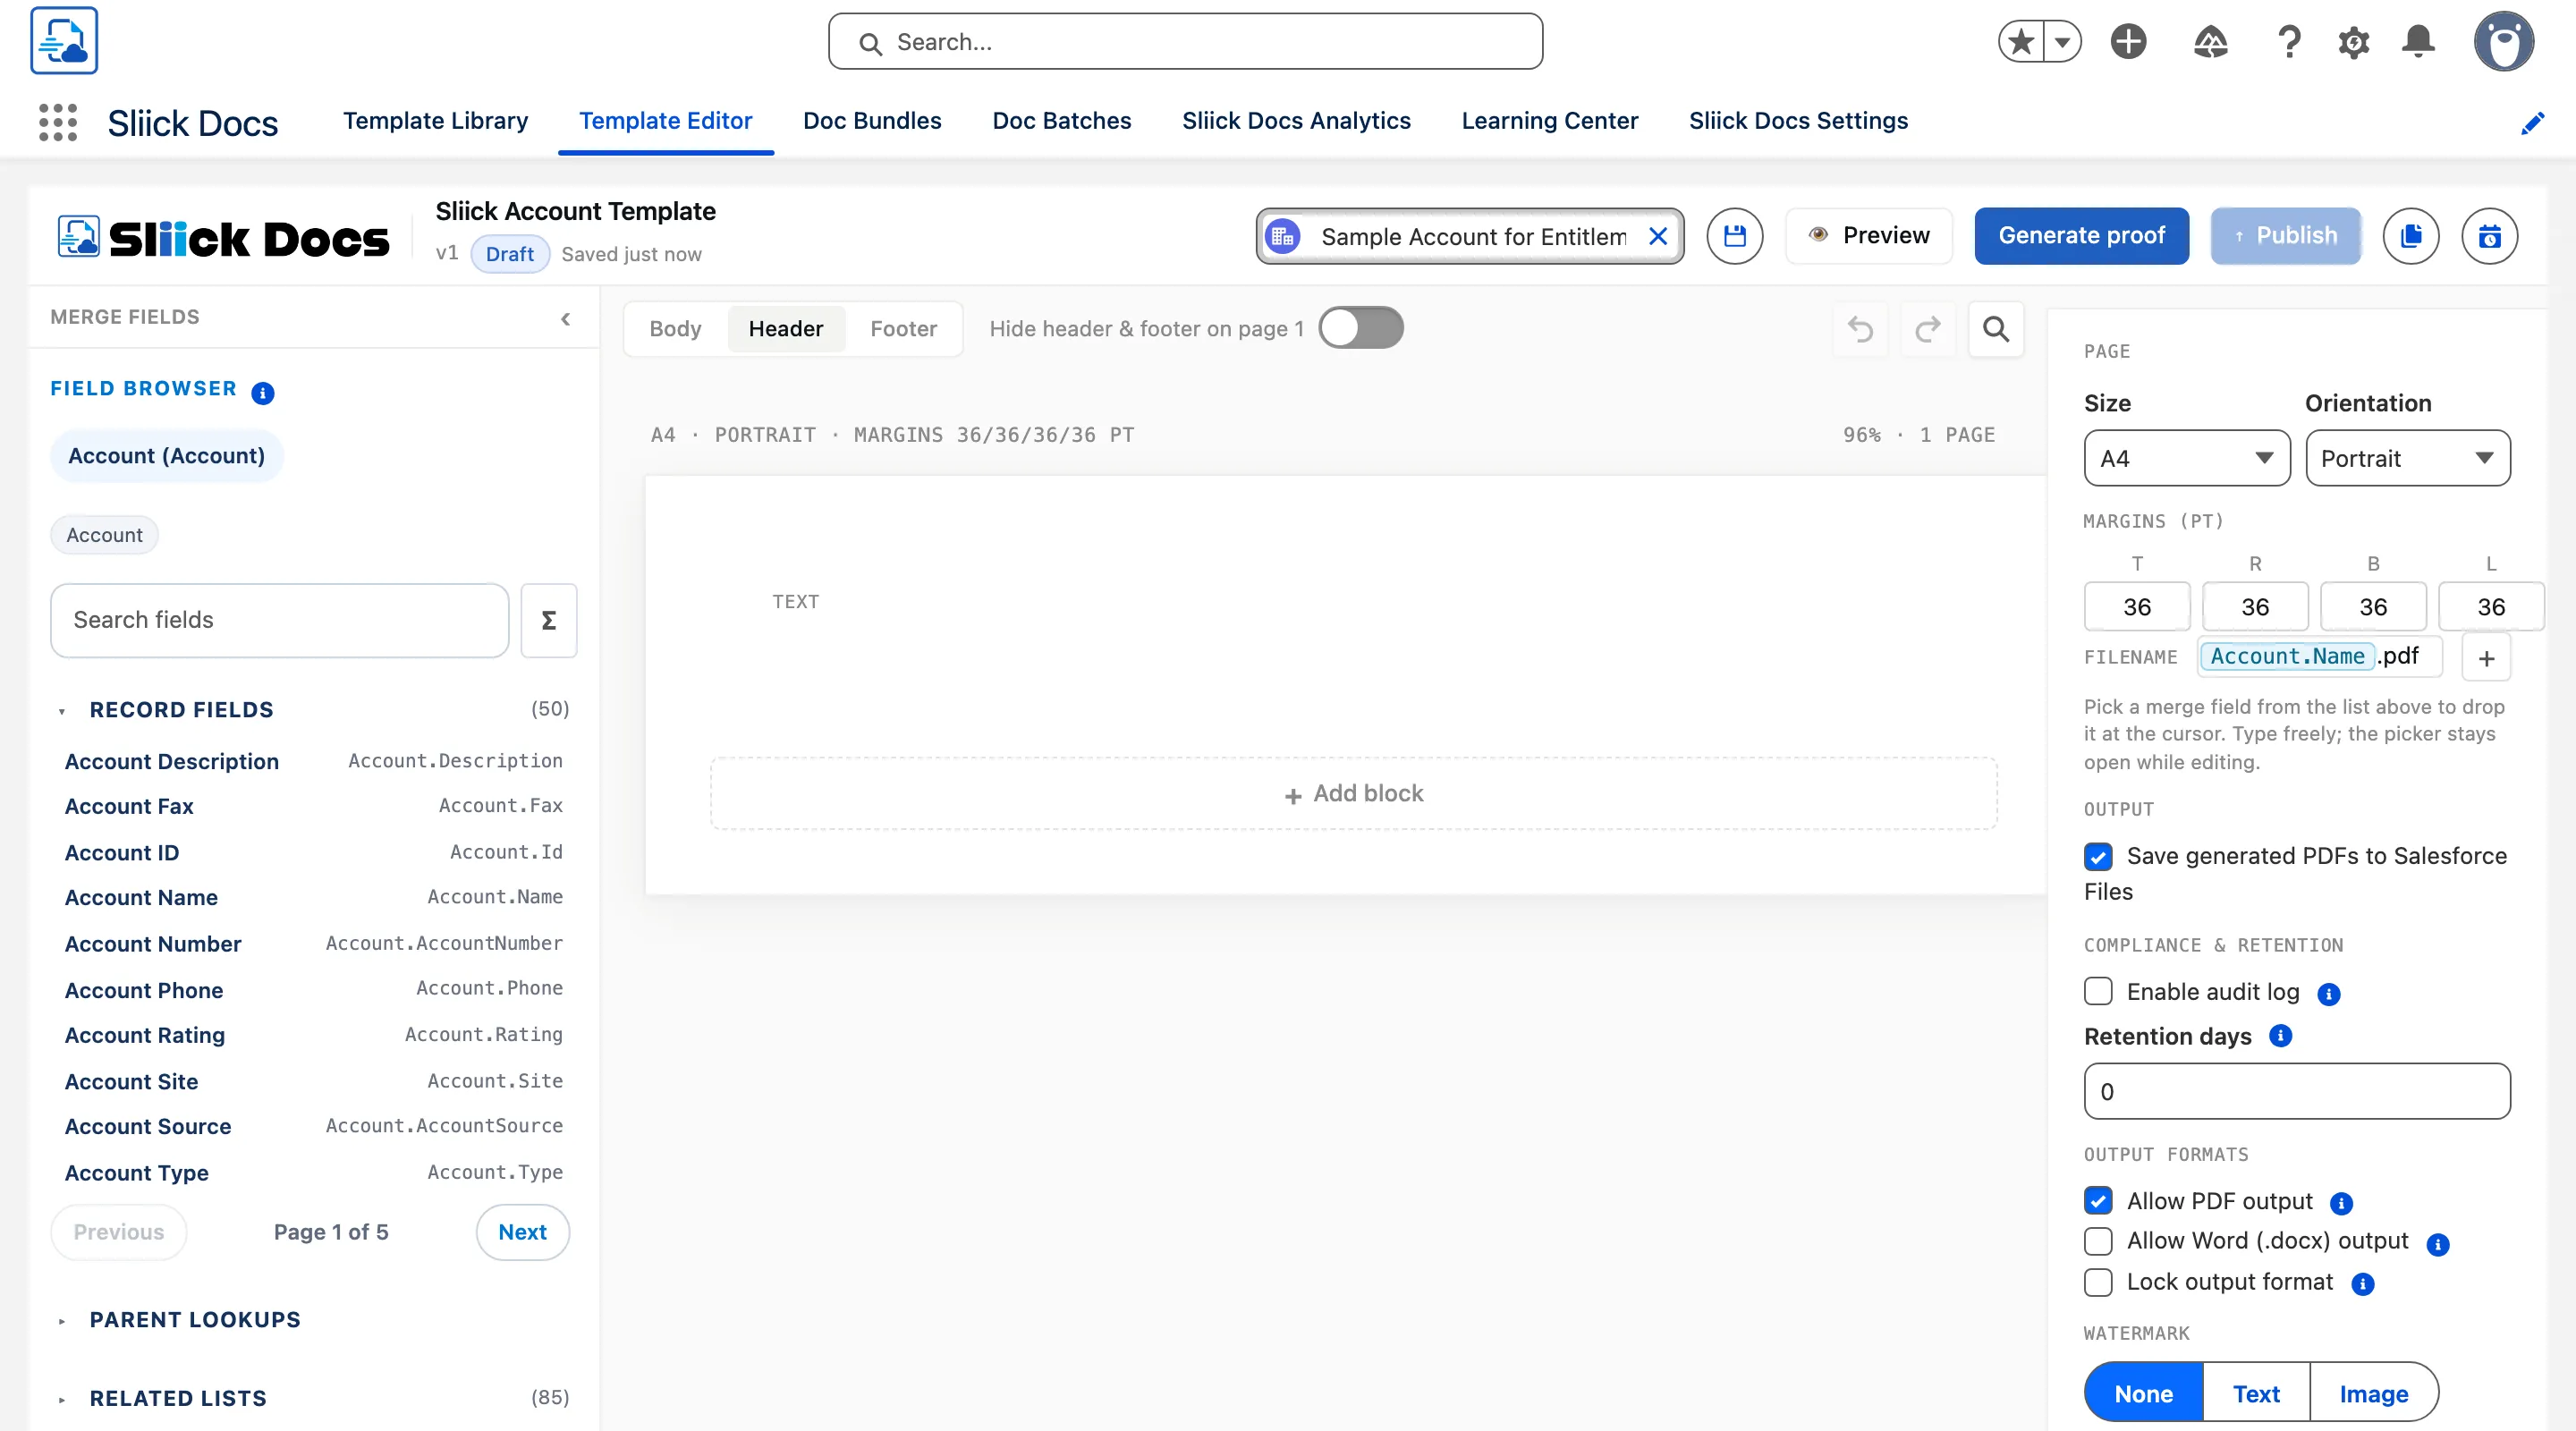Select the Account Phone merge field
This screenshot has width=2576, height=1431.
click(x=314, y=990)
